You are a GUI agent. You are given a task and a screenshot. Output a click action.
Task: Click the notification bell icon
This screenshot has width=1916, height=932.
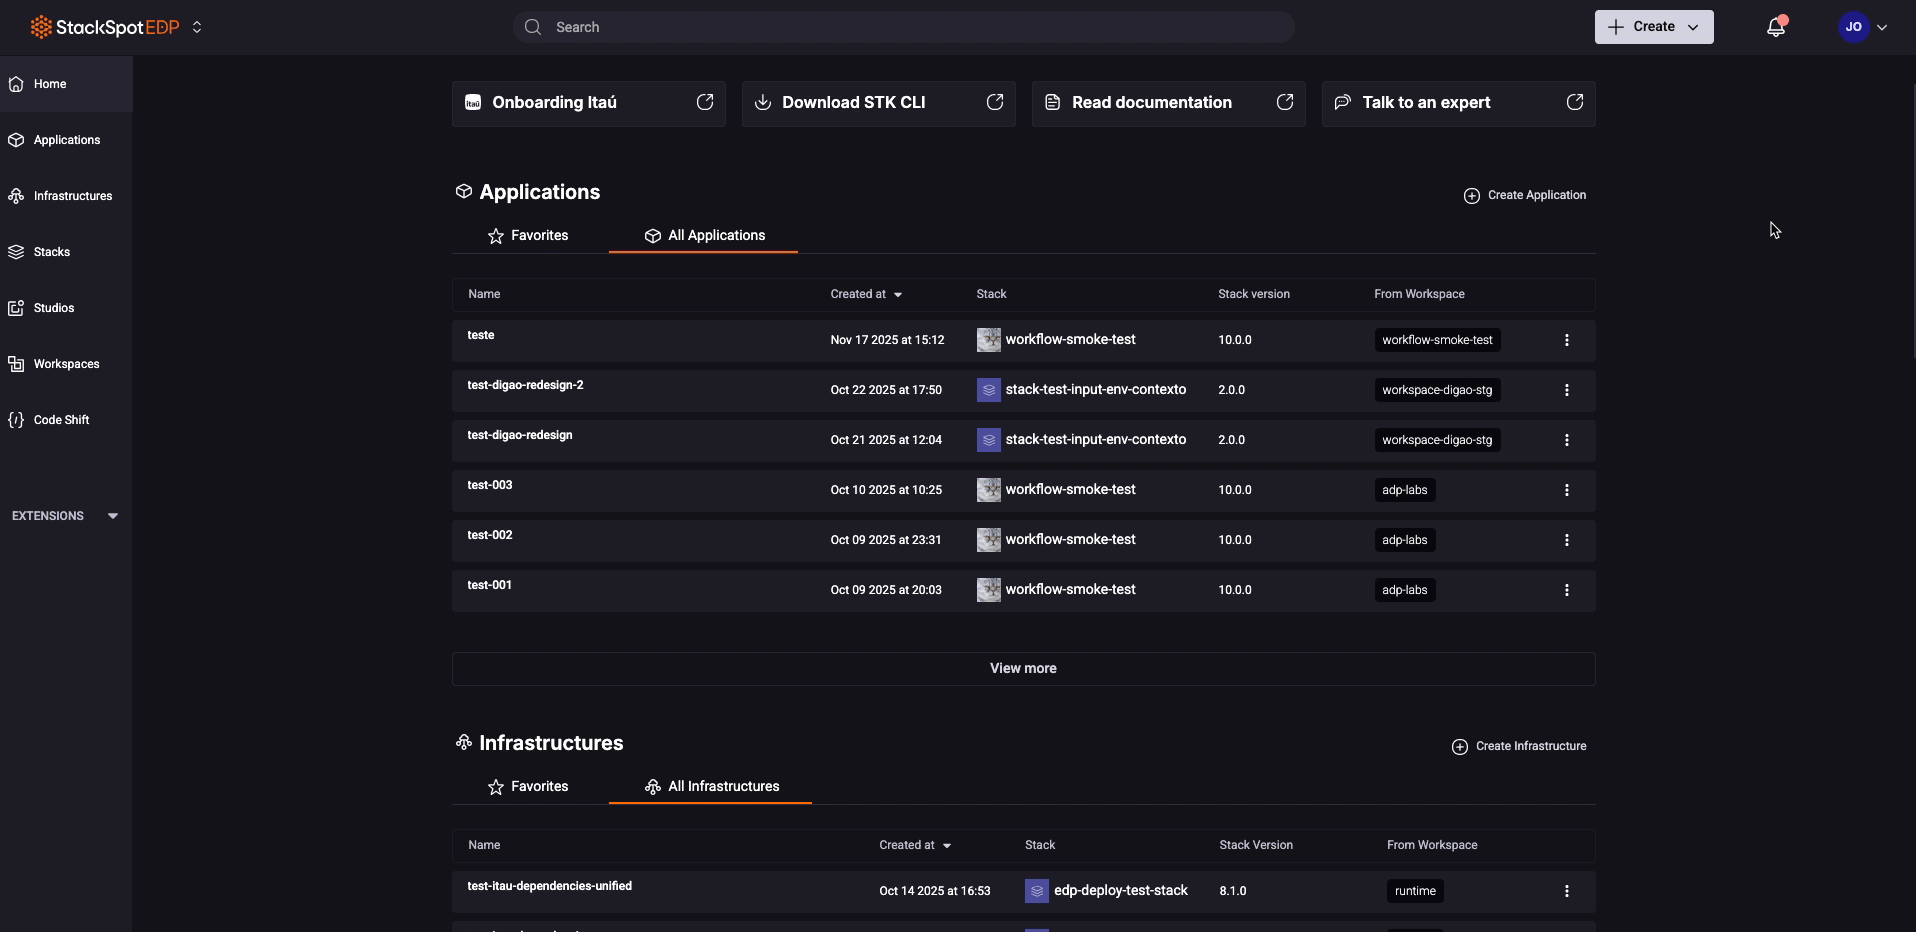pyautogui.click(x=1775, y=28)
